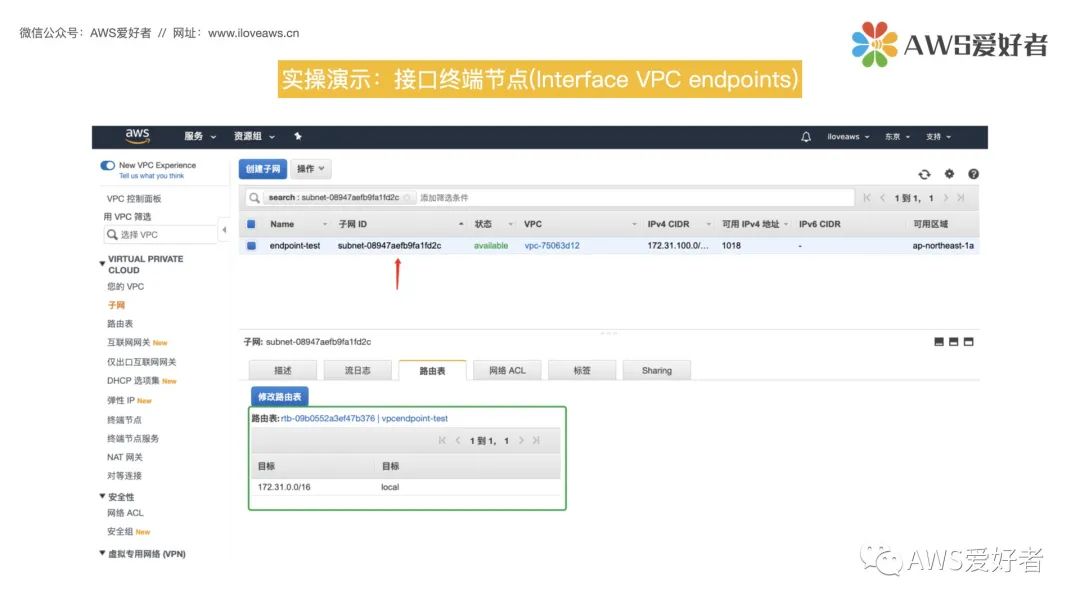The height and width of the screenshot is (608, 1080).
Task: Open the 东京 region selector
Action: click(897, 136)
